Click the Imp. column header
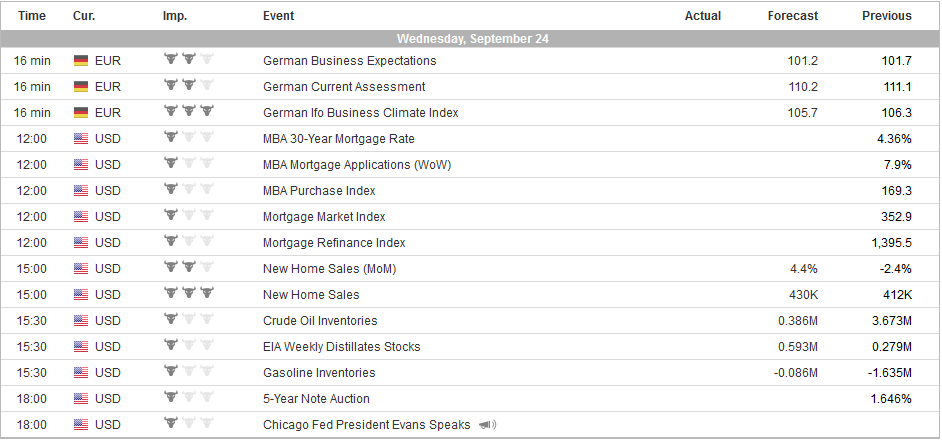The width and height of the screenshot is (942, 442). [174, 16]
